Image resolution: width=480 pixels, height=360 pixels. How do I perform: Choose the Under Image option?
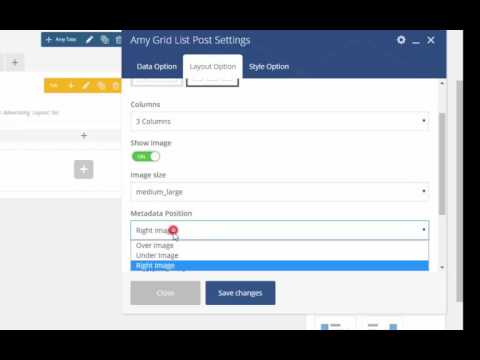pos(280,255)
